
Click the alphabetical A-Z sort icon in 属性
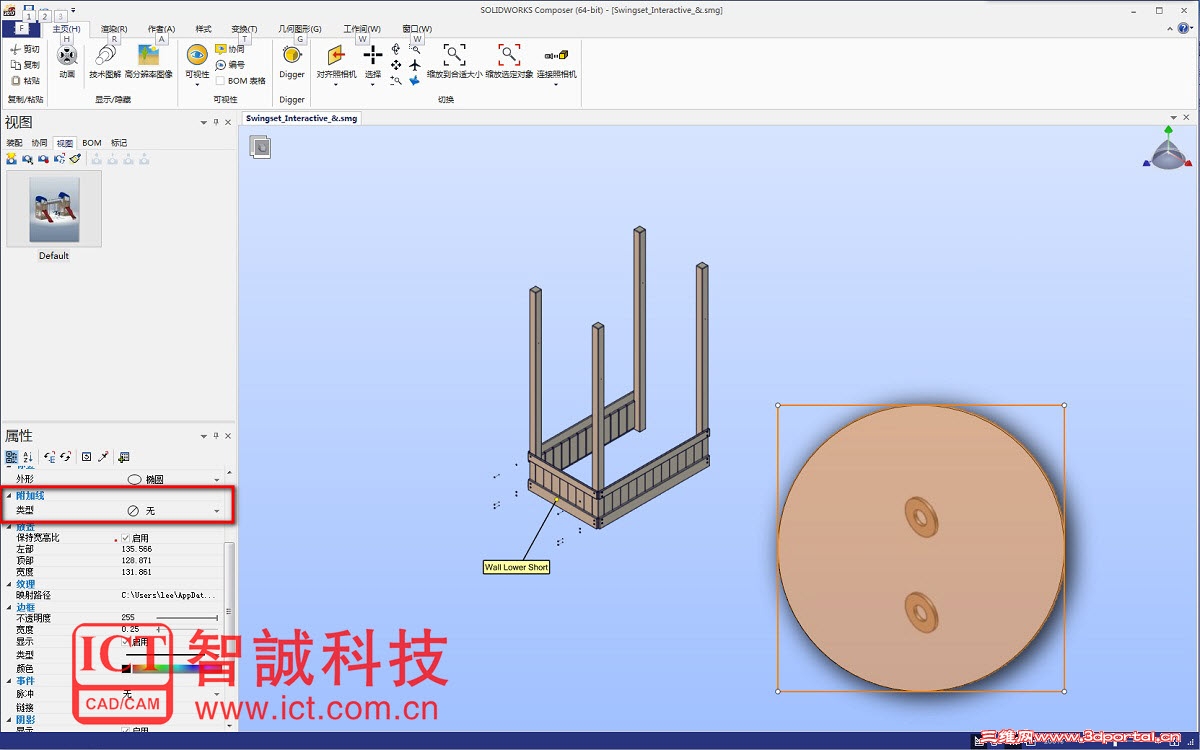(27, 457)
